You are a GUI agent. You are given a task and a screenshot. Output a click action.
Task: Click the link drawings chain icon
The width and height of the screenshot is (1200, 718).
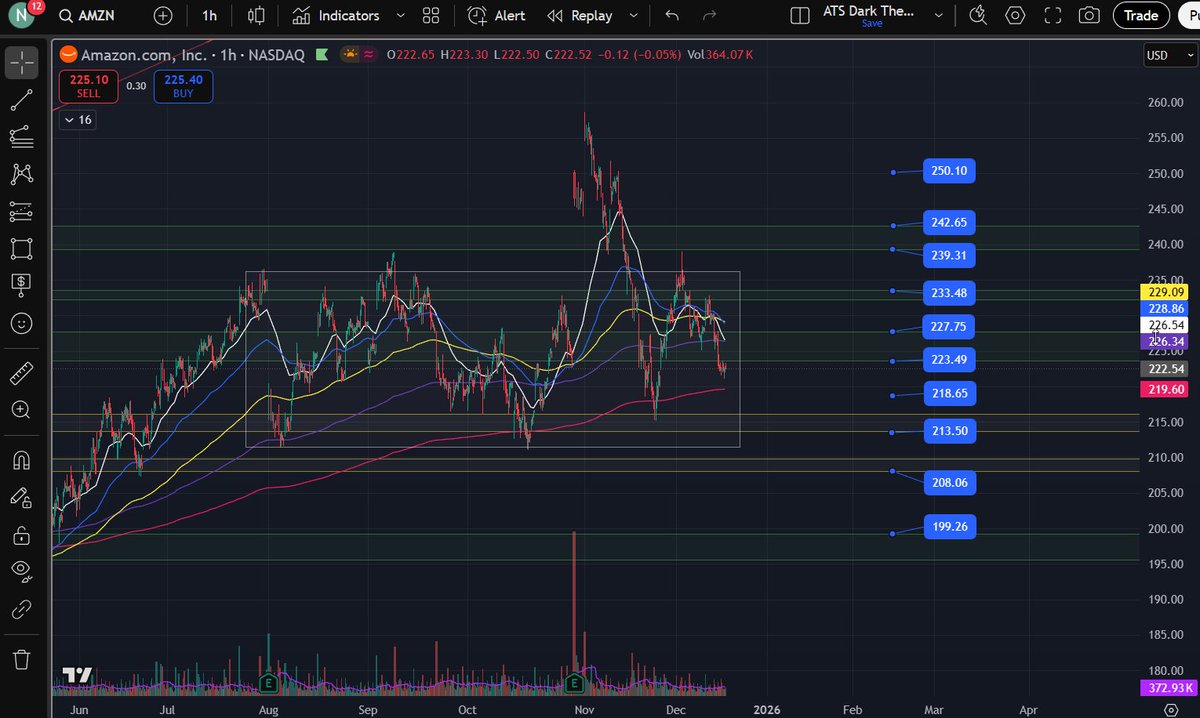click(21, 607)
